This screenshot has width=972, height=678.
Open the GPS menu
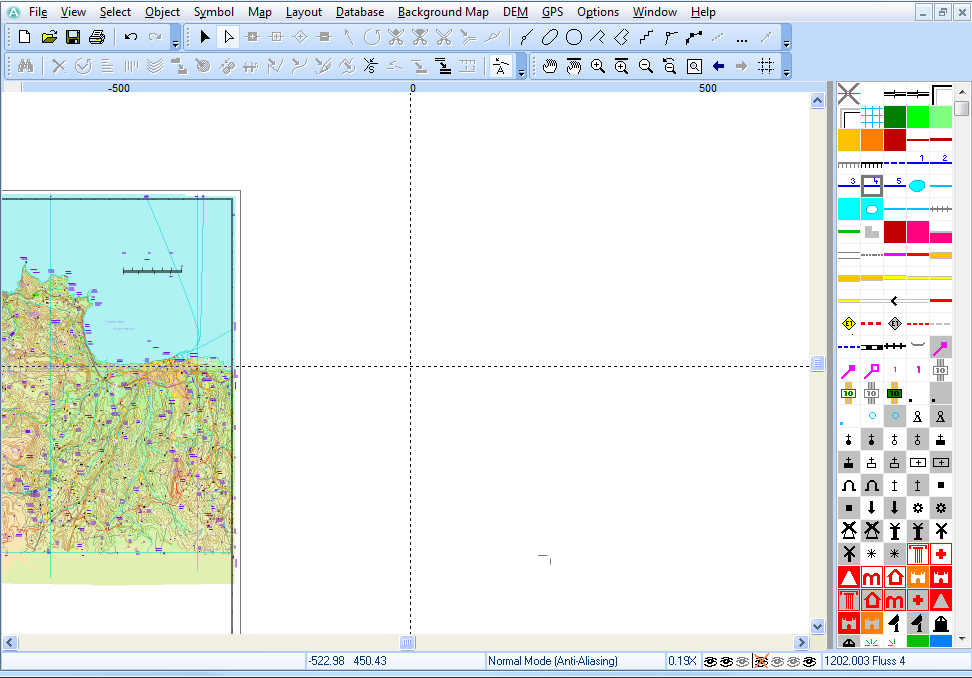[552, 12]
